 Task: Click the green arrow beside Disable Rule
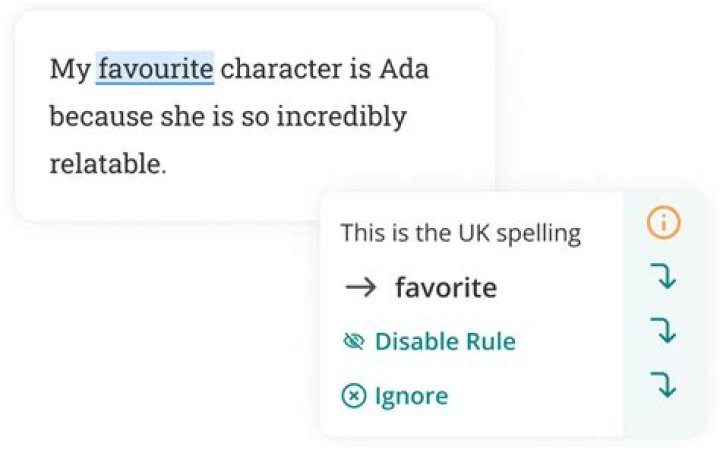pyautogui.click(x=663, y=331)
